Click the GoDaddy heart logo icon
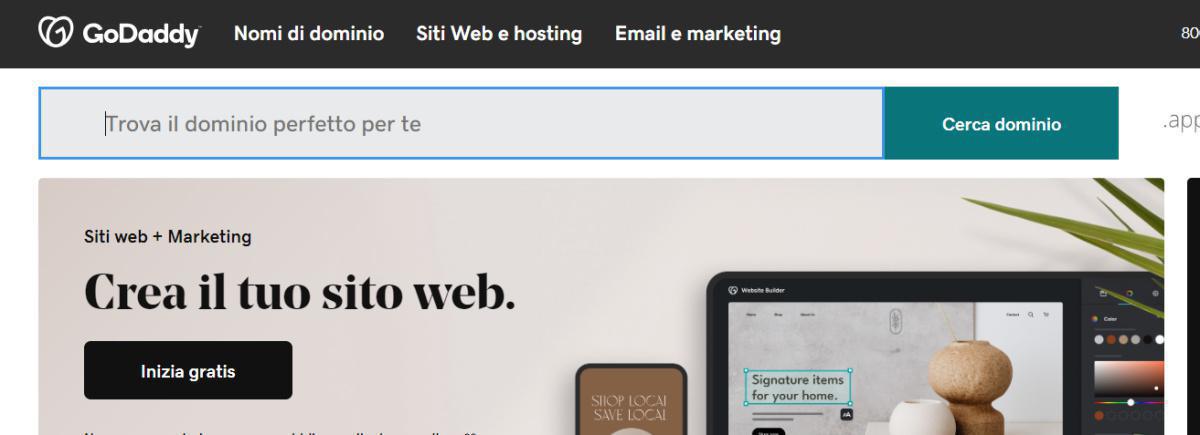The image size is (1200, 435). coord(54,32)
